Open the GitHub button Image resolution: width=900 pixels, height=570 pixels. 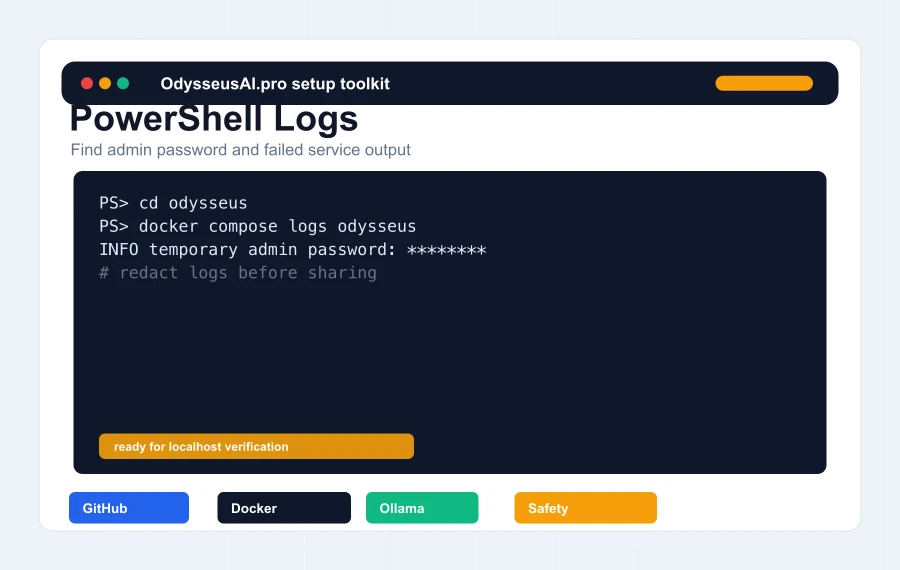tap(129, 507)
